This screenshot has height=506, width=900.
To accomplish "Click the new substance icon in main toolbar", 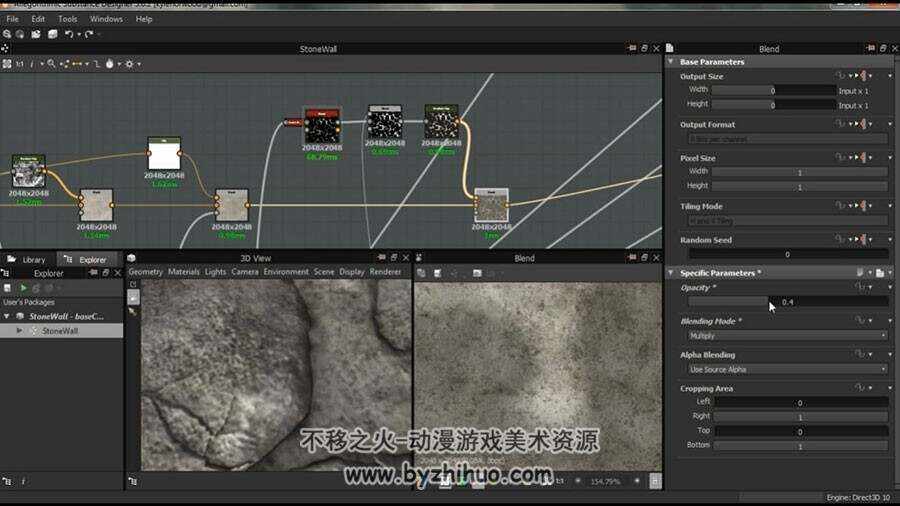I will coord(7,34).
